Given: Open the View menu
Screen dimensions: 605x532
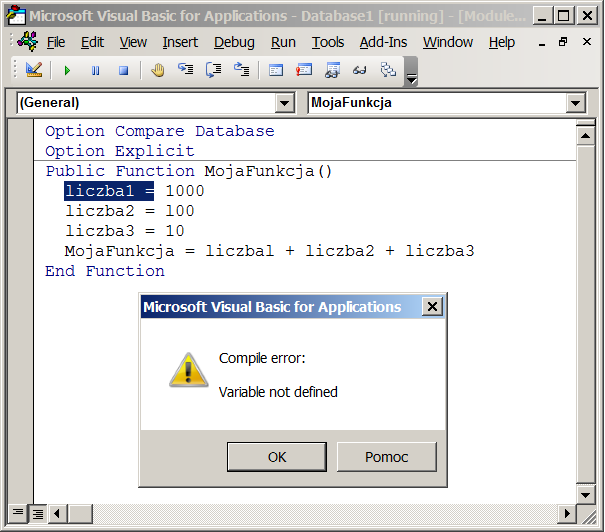Looking at the screenshot, I should 133,42.
